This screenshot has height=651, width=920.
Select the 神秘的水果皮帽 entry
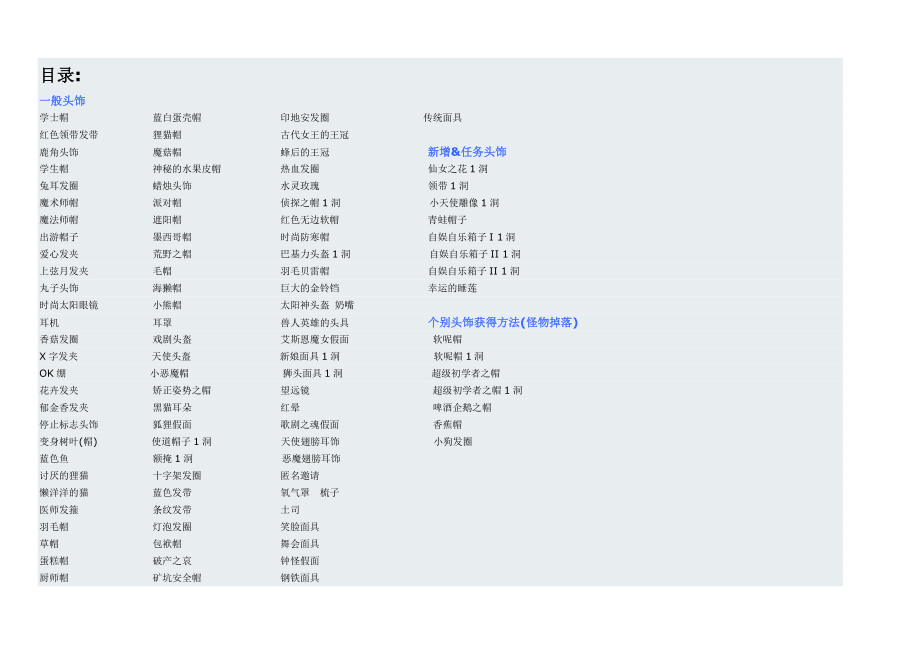pos(187,169)
